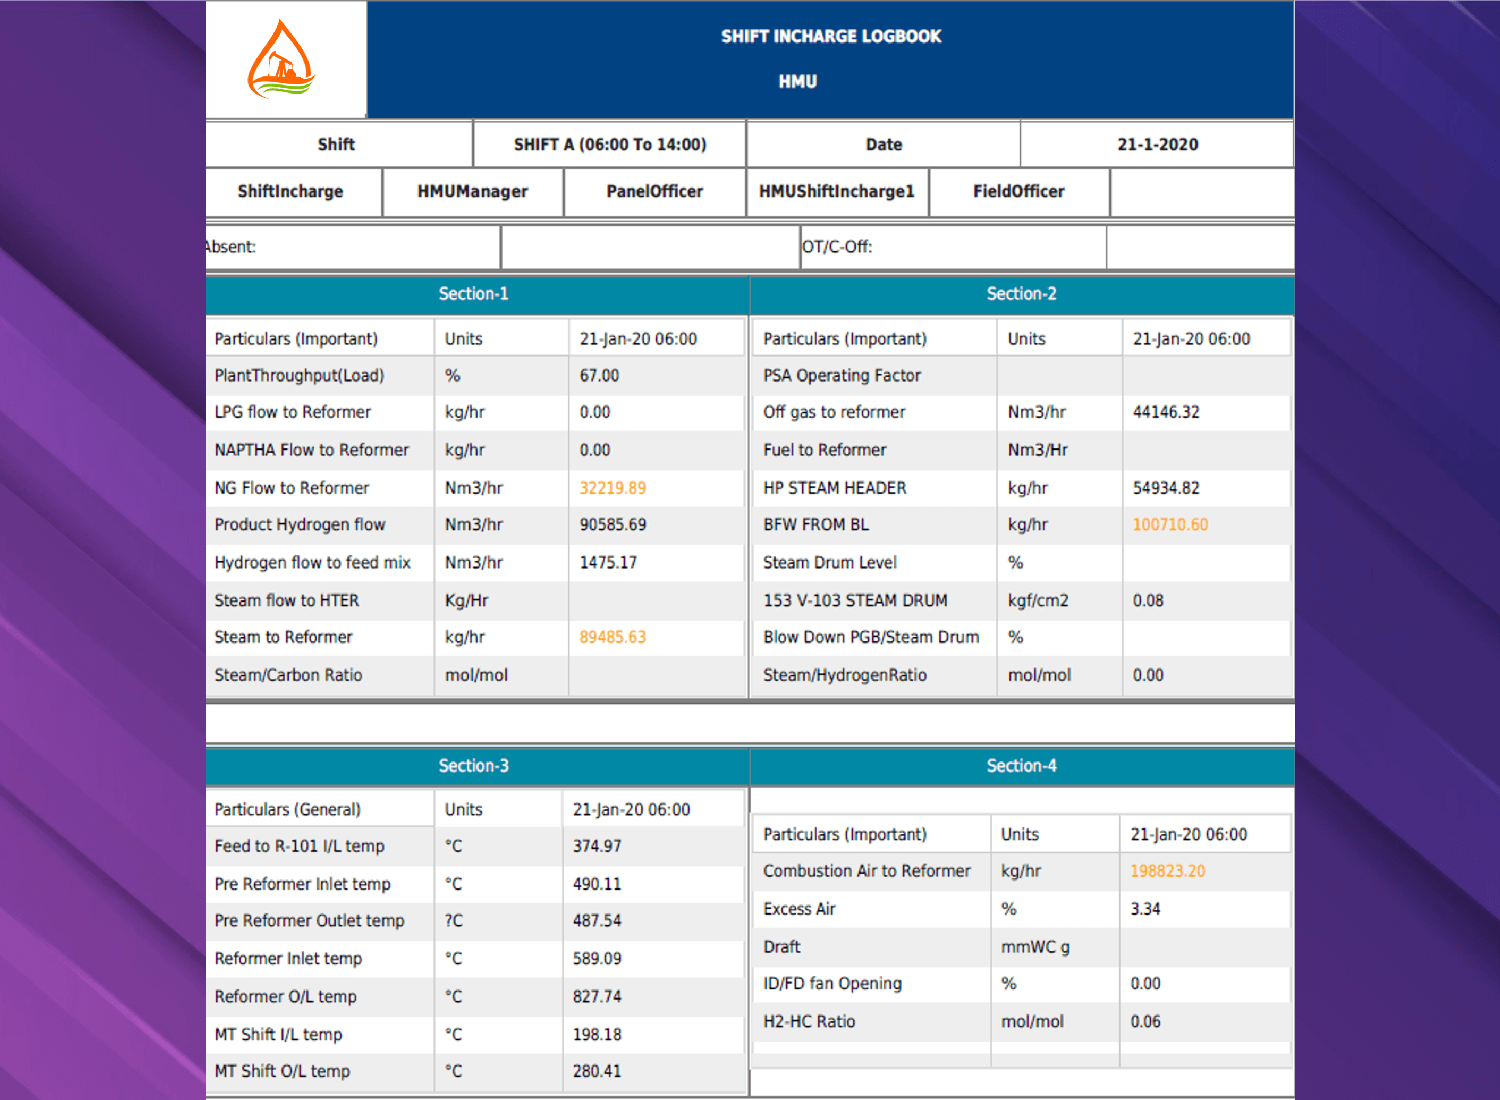Click the SHIFT INCHARGE LOGBOOK title
The height and width of the screenshot is (1100, 1500).
[830, 37]
